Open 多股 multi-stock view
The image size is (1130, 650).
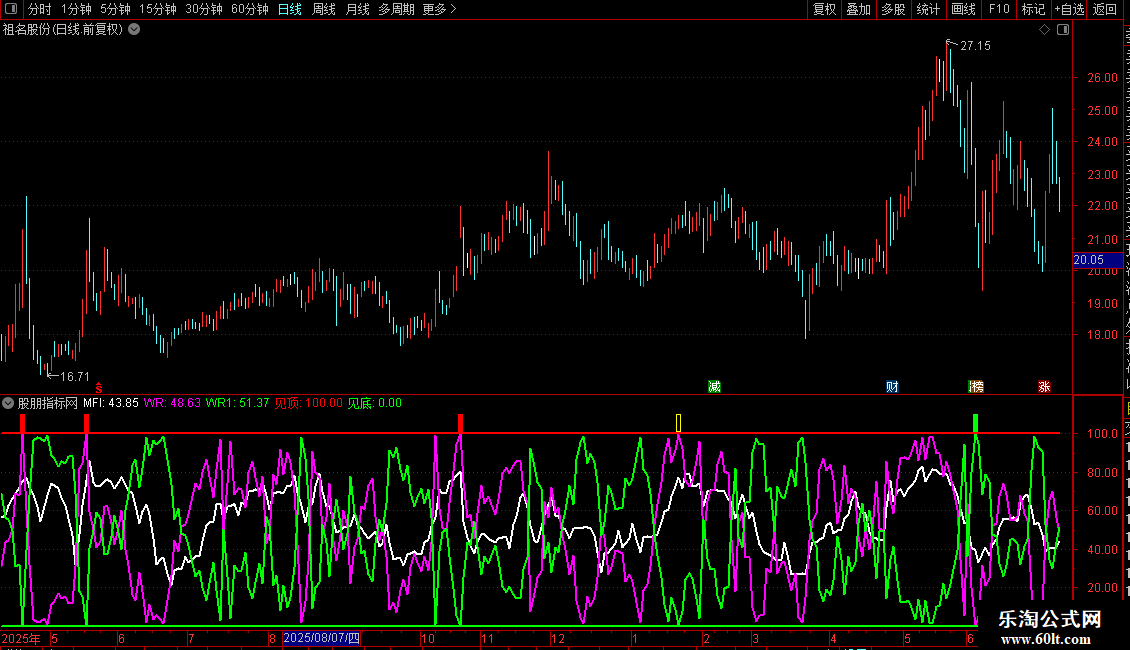pyautogui.click(x=893, y=9)
